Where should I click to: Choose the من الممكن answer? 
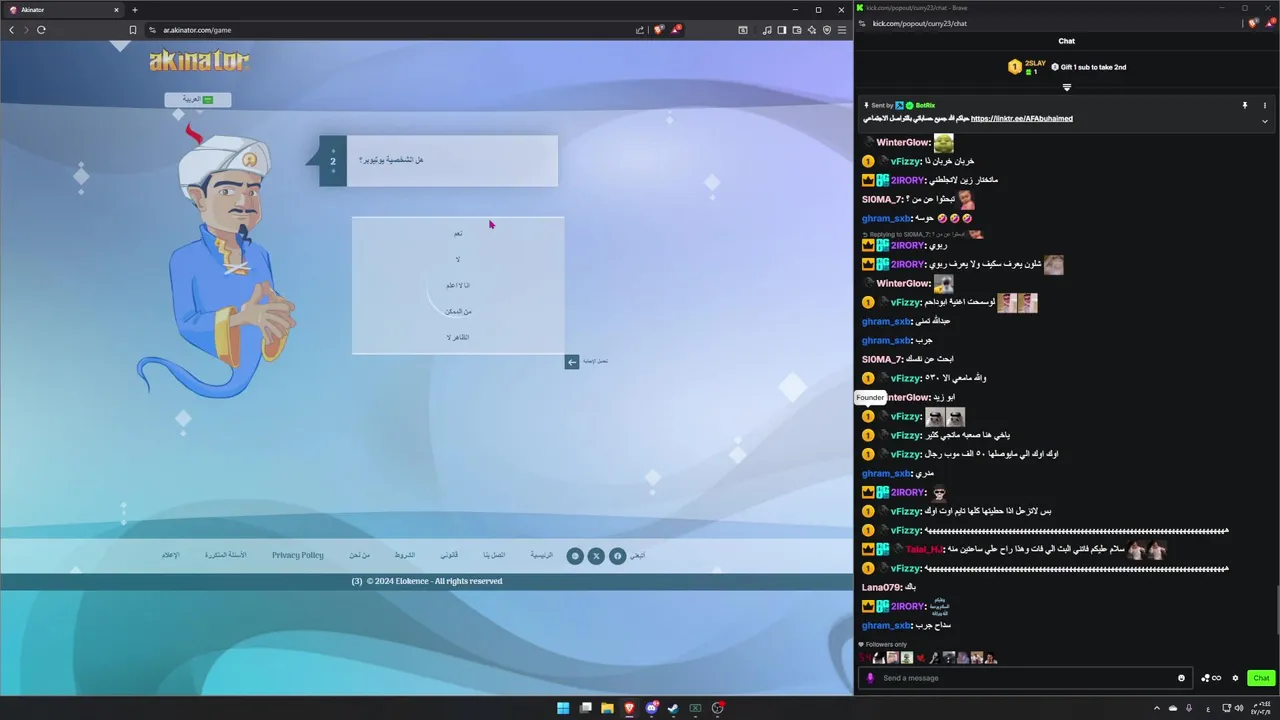[458, 311]
